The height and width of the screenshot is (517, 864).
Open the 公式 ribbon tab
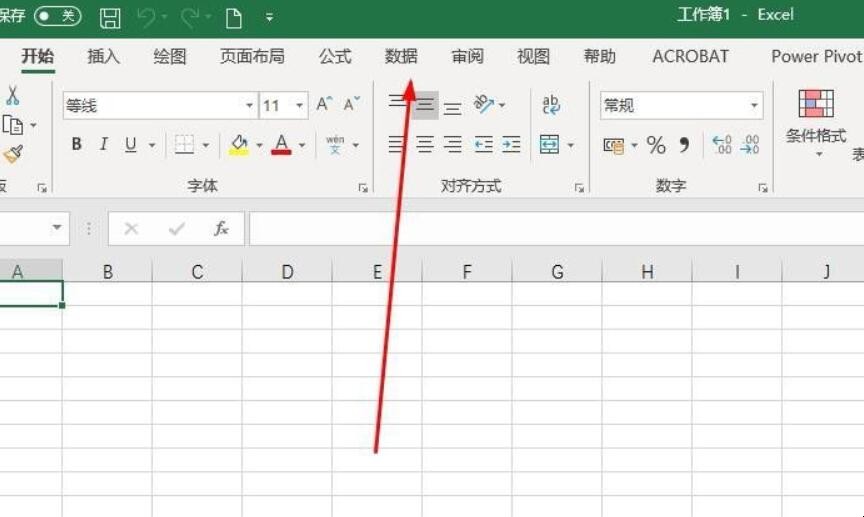[x=335, y=56]
